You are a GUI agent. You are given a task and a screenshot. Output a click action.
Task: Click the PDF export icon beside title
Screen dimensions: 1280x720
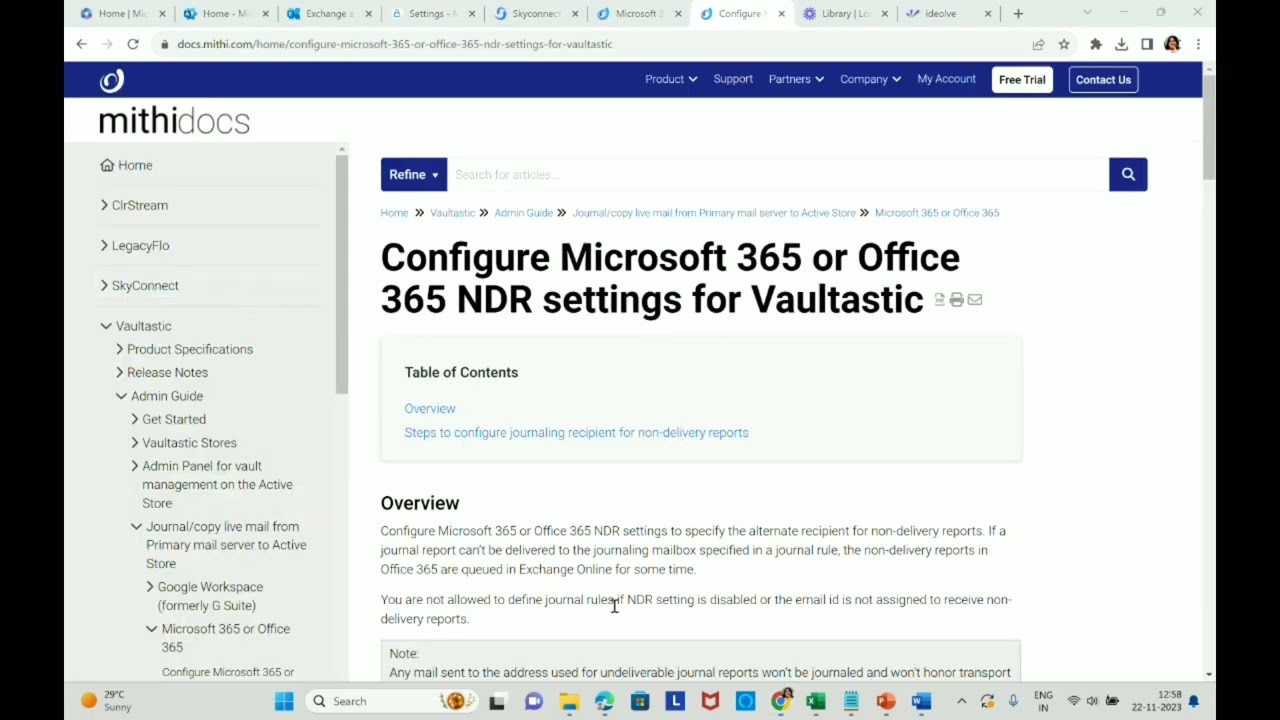939,300
